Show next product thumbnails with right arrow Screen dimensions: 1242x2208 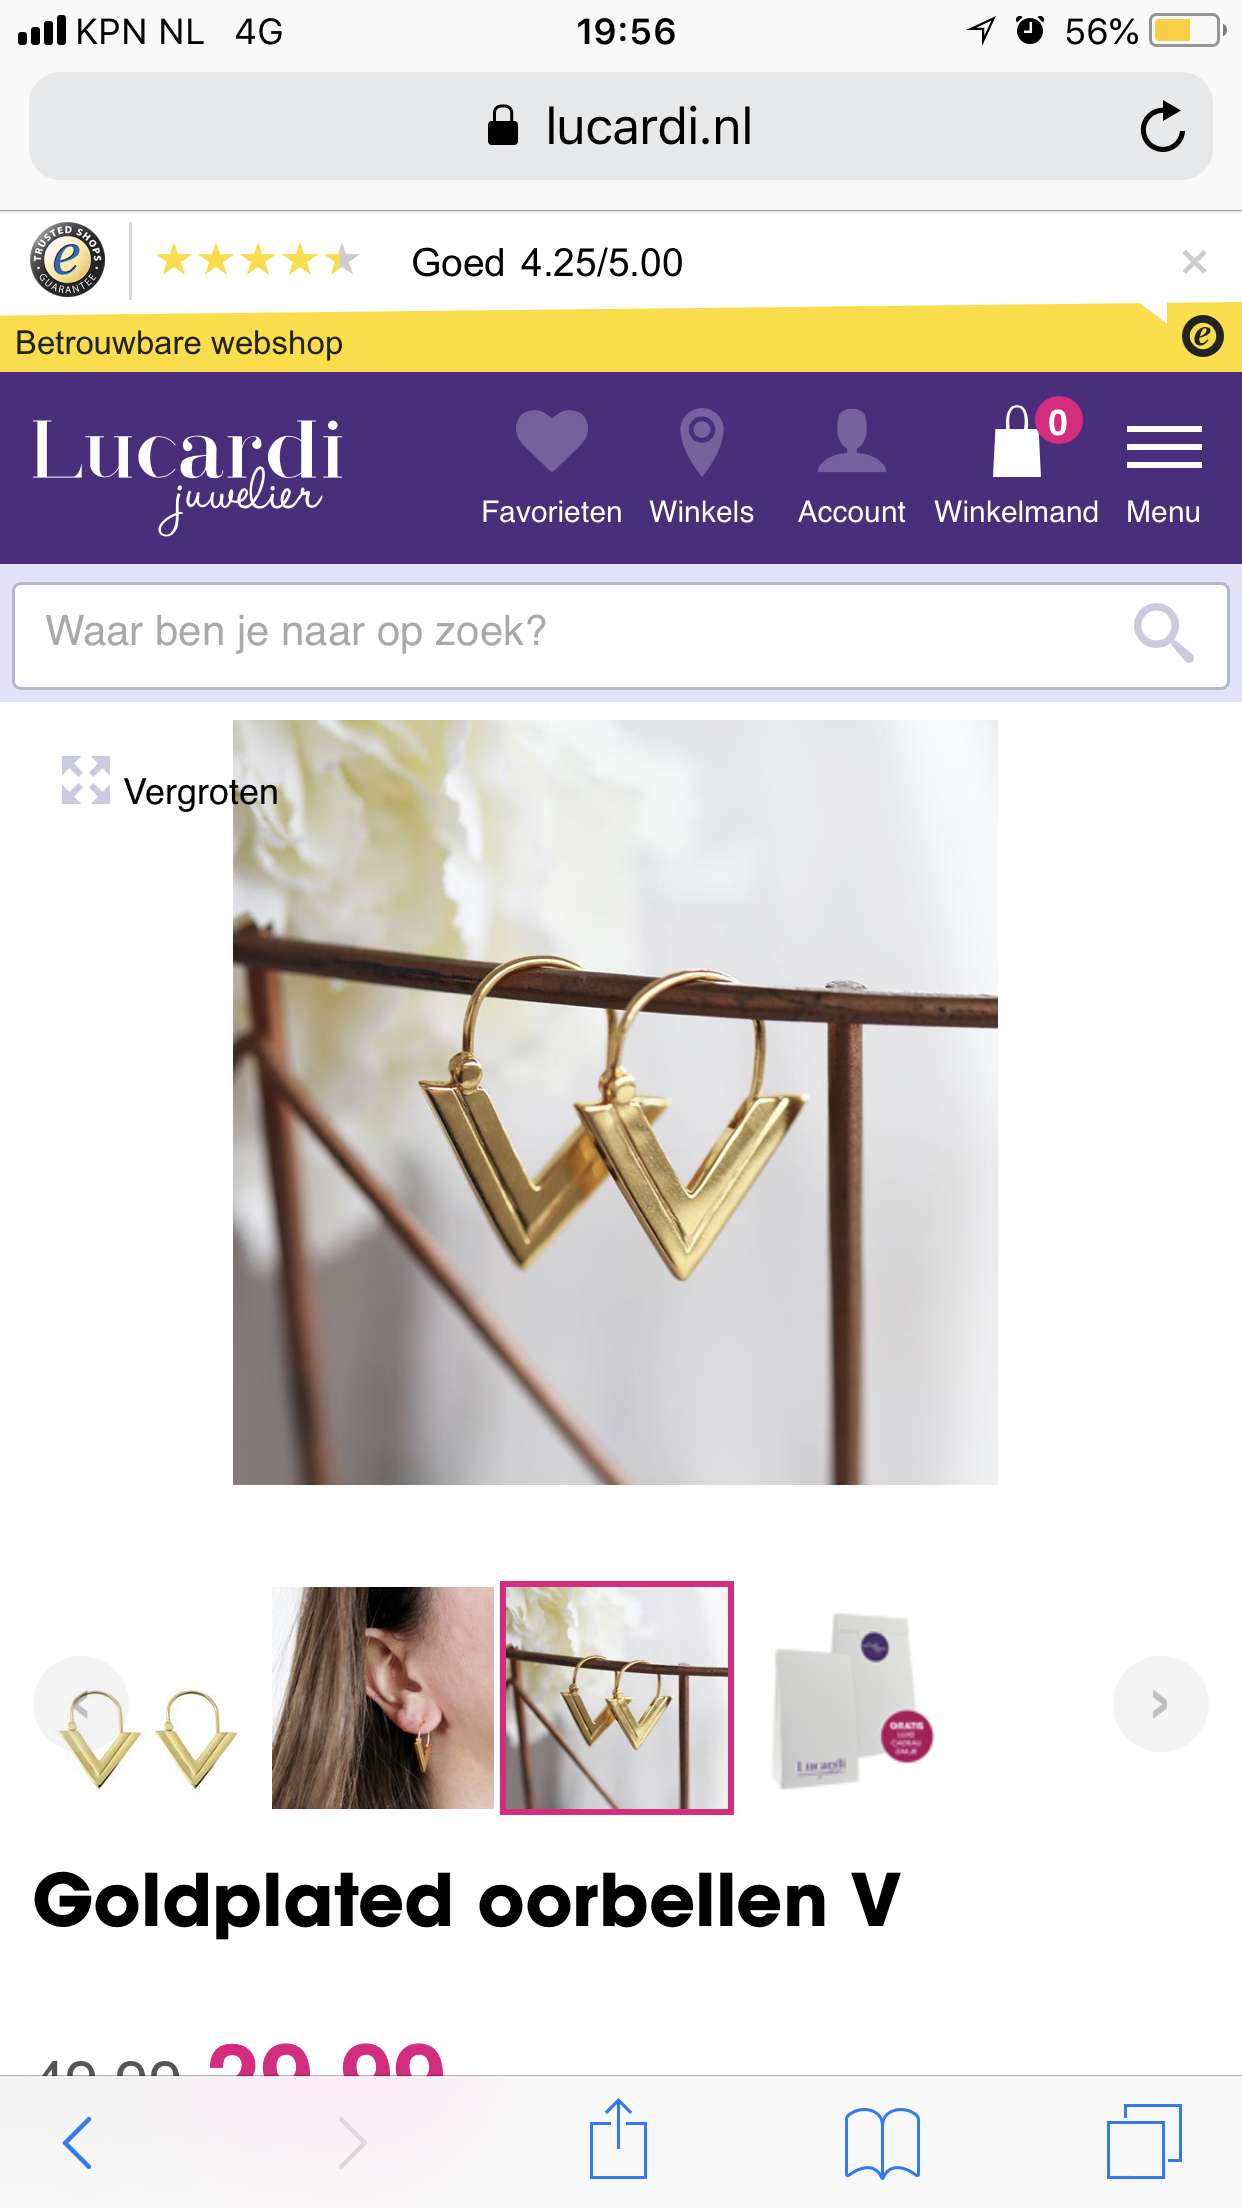click(1160, 1704)
